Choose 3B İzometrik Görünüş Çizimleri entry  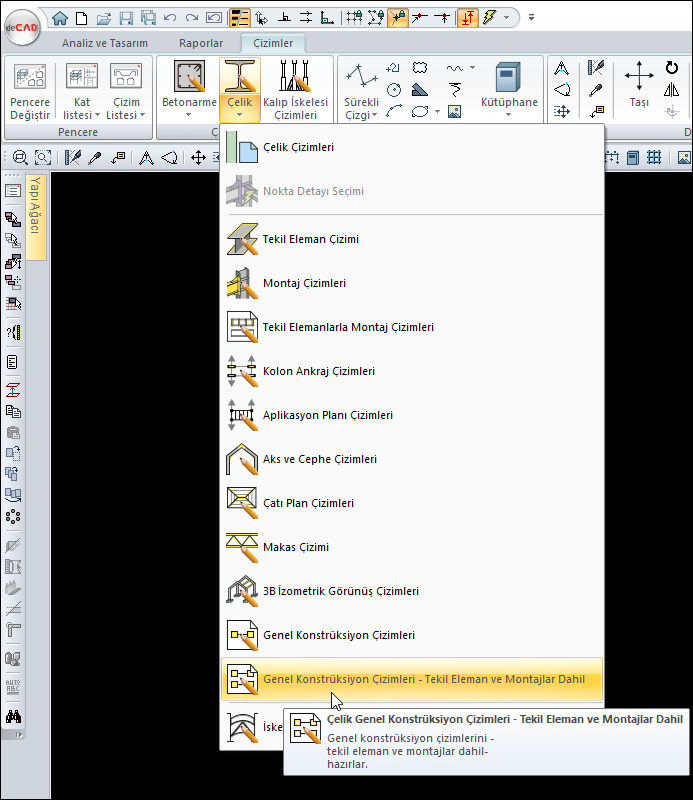click(x=412, y=591)
